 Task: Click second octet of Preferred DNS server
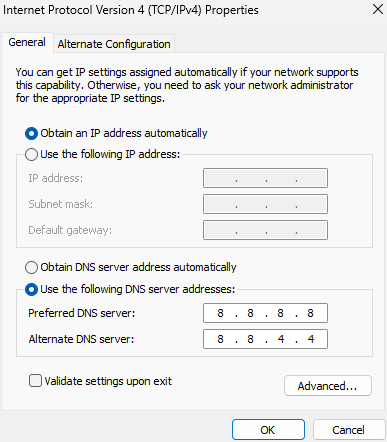[x=250, y=313]
